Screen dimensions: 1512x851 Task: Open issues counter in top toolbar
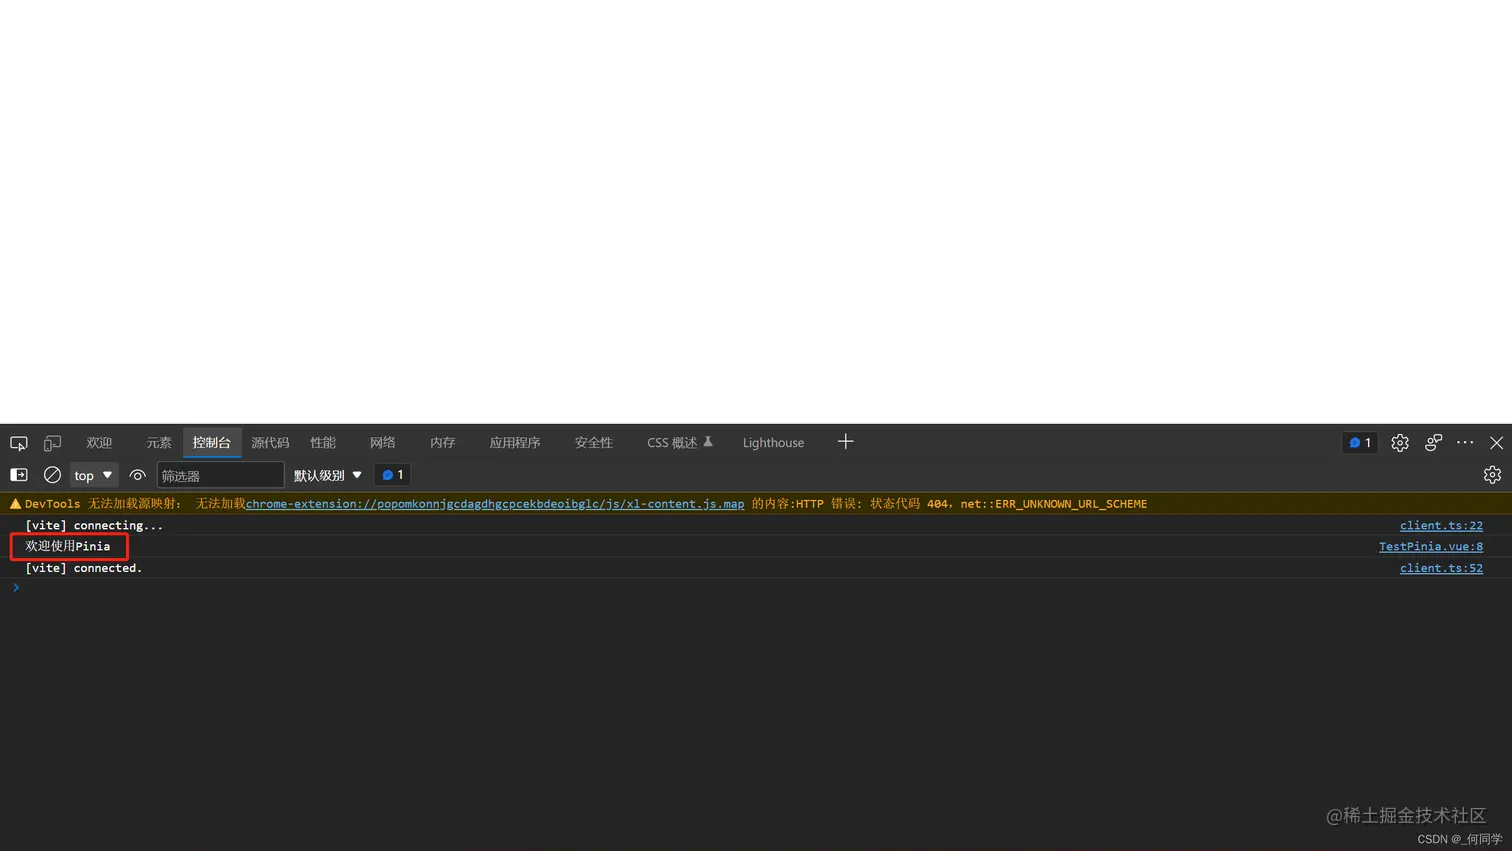point(1360,443)
